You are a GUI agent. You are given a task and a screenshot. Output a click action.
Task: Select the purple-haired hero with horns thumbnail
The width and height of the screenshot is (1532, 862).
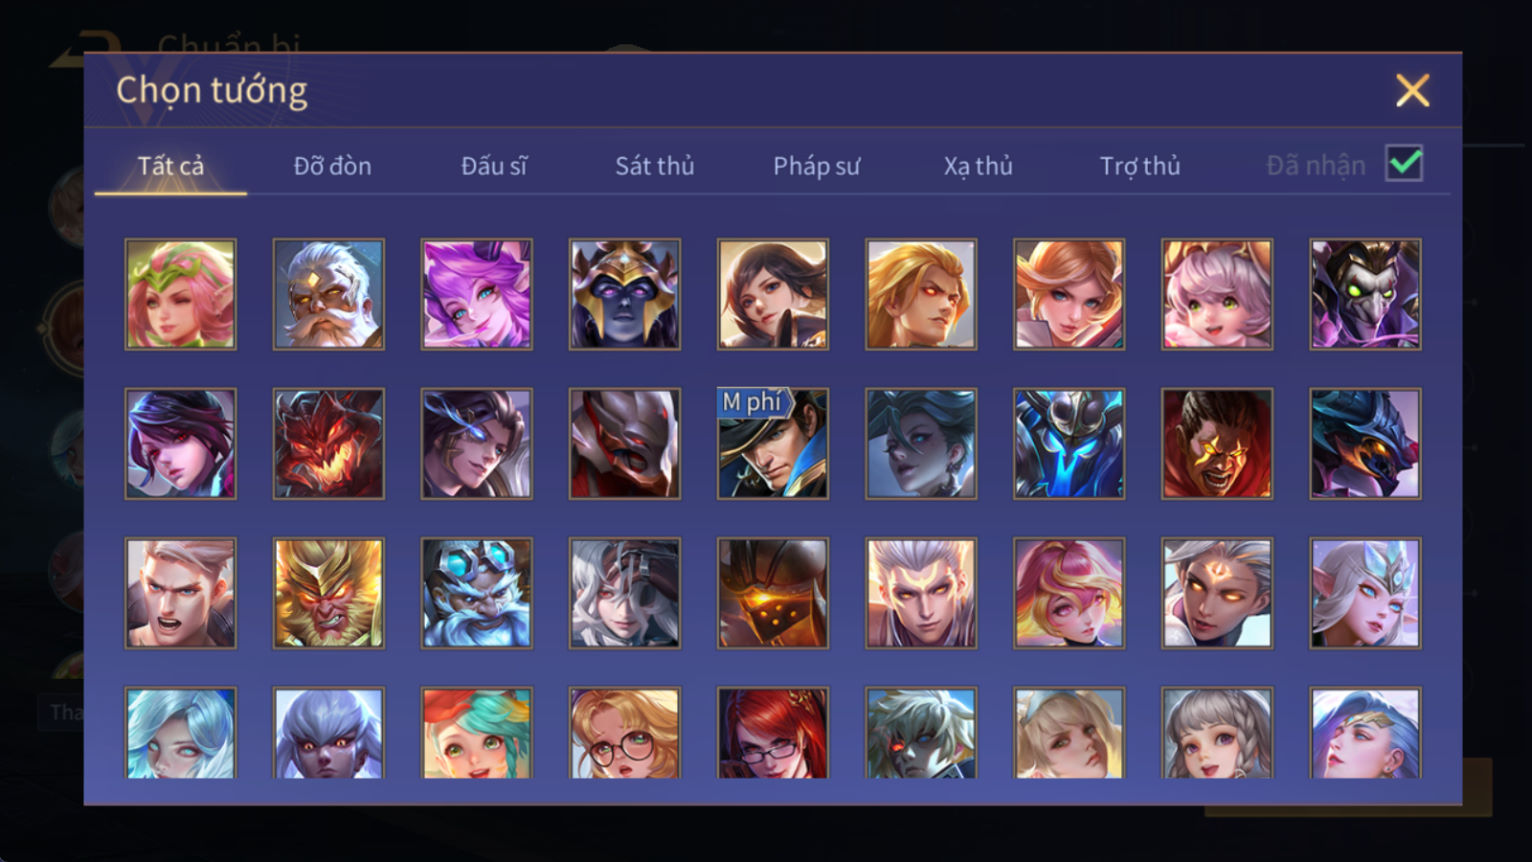click(x=476, y=294)
